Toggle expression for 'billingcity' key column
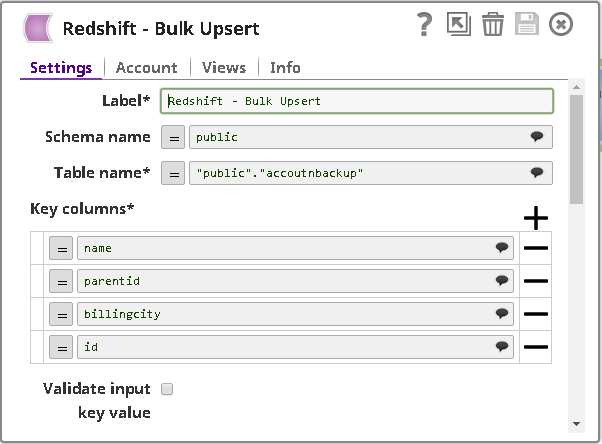Screen dimensions: 602x444 pos(61,315)
